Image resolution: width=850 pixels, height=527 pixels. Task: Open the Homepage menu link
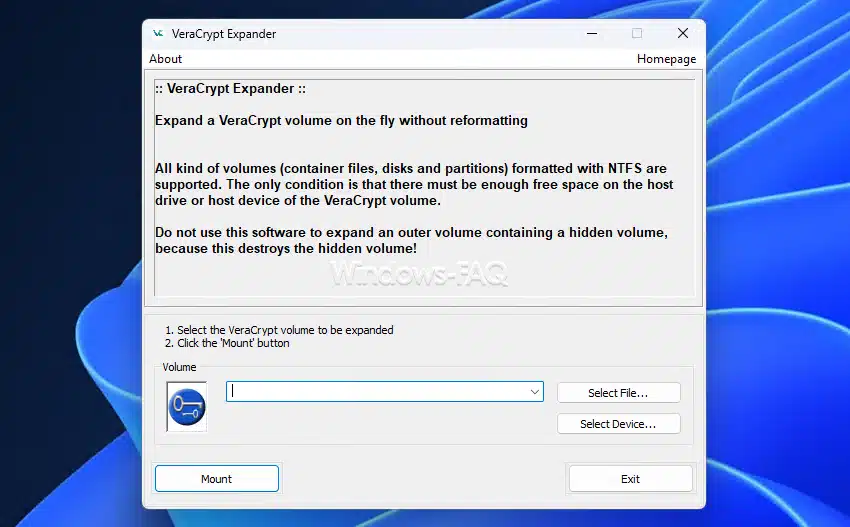666,59
